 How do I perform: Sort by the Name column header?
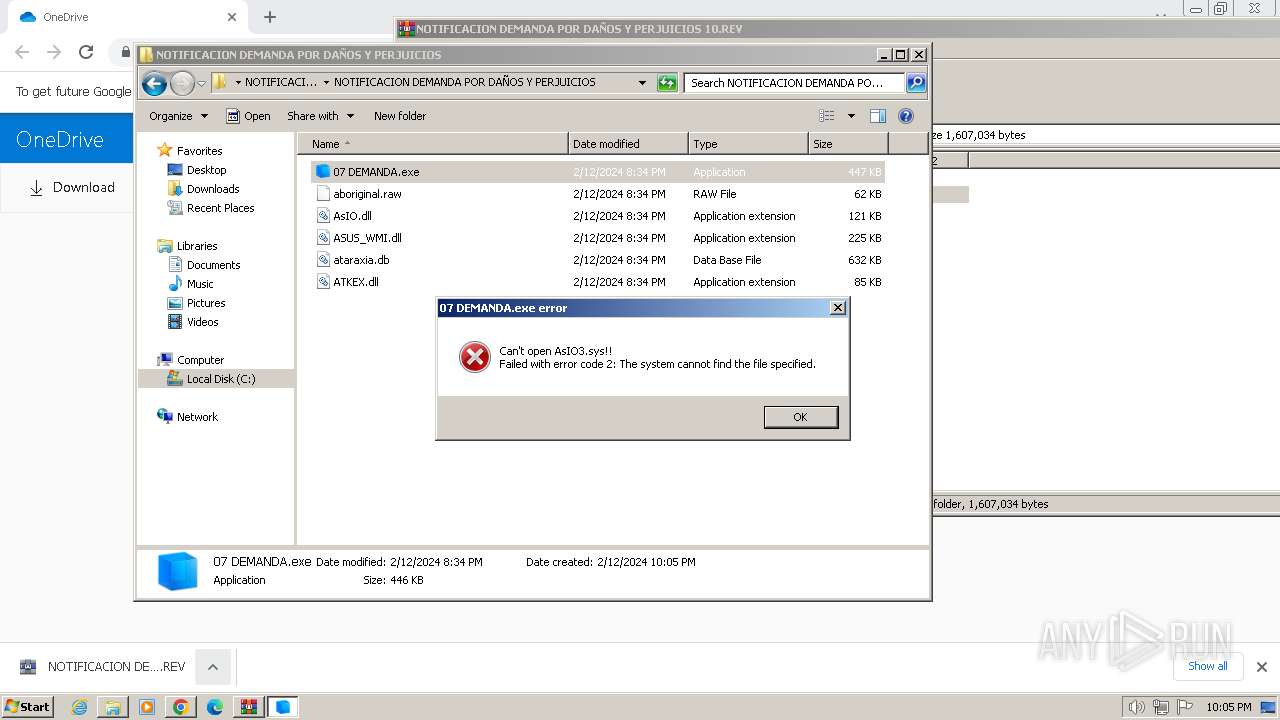432,144
